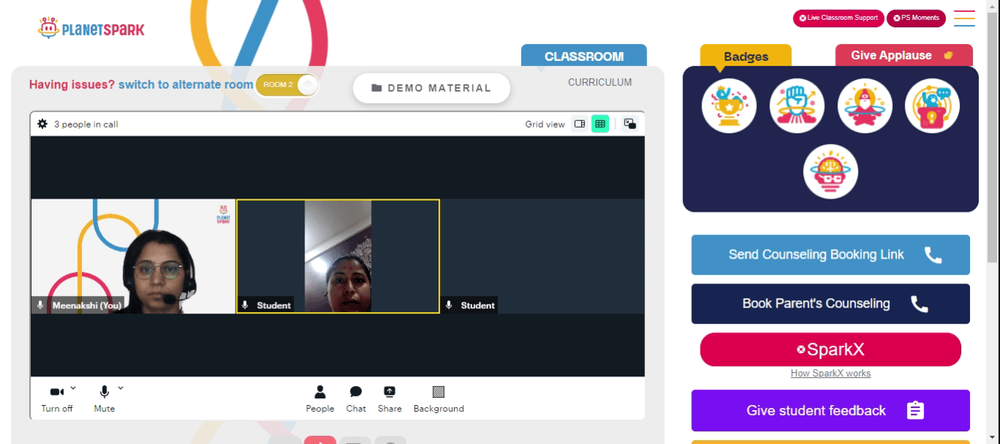Viewport: 1000px width, 444px height.
Task: Click mic icon on Meenakshi's tile
Action: [41, 306]
